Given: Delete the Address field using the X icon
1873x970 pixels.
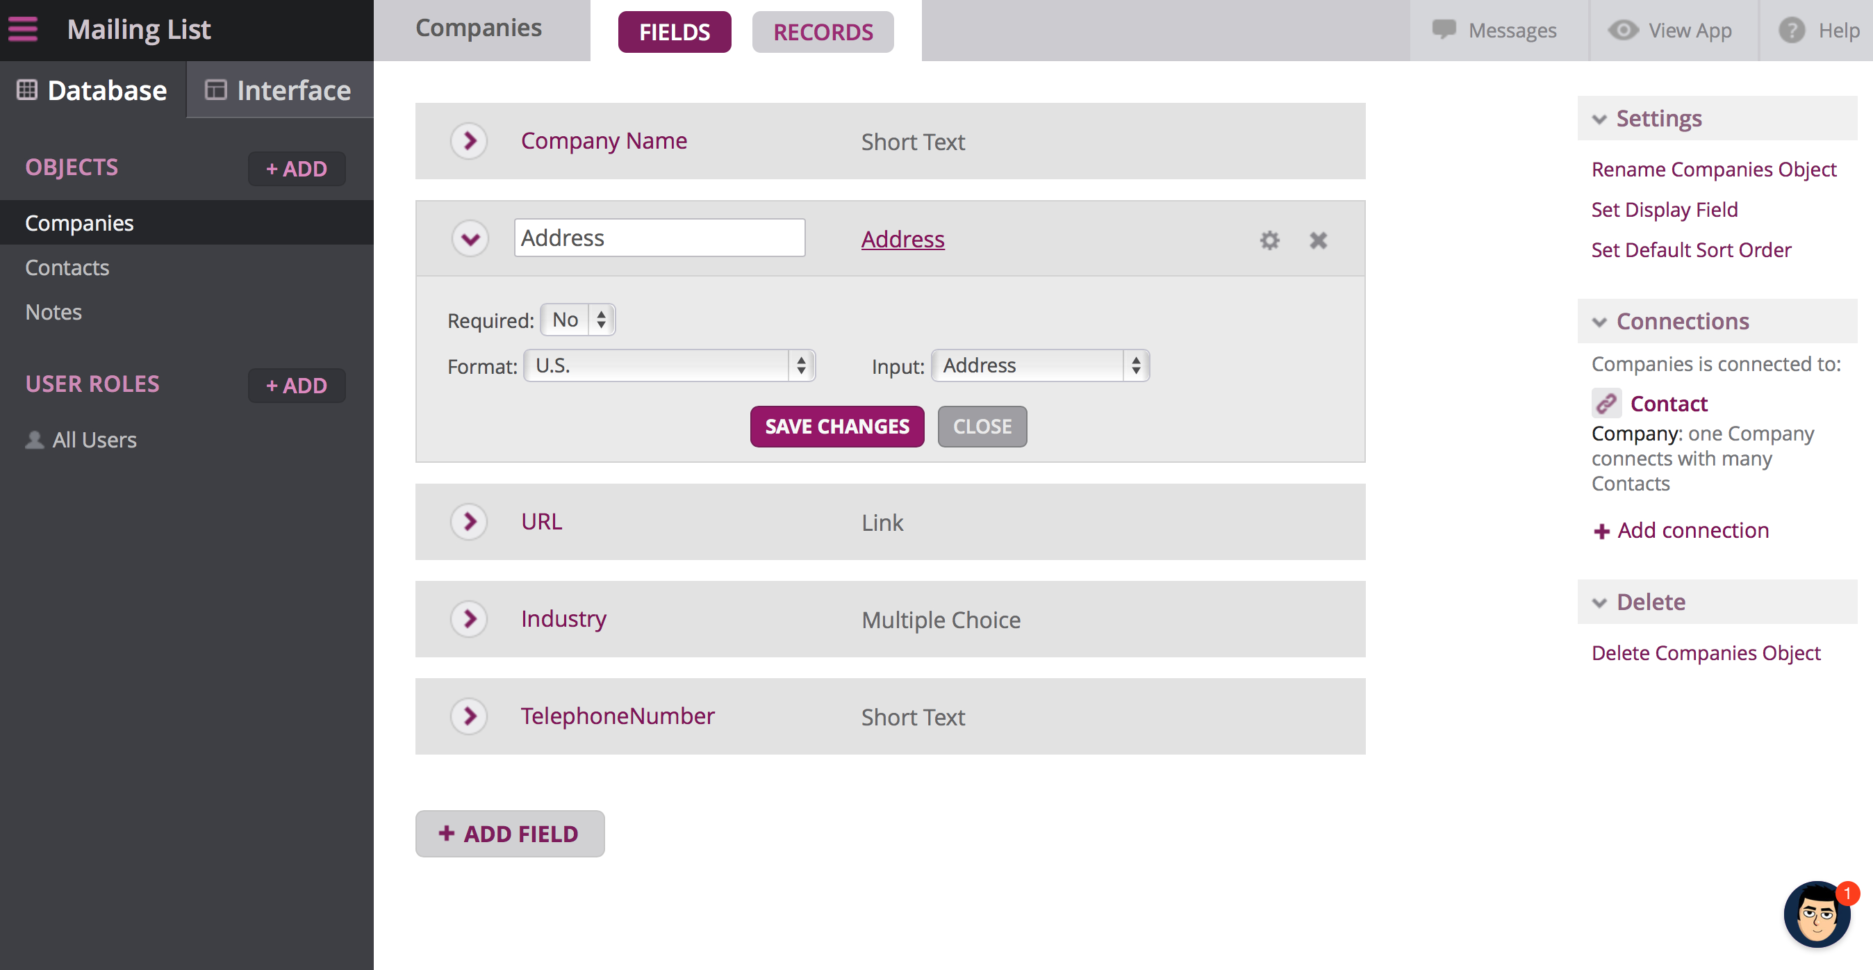Looking at the screenshot, I should (1317, 240).
